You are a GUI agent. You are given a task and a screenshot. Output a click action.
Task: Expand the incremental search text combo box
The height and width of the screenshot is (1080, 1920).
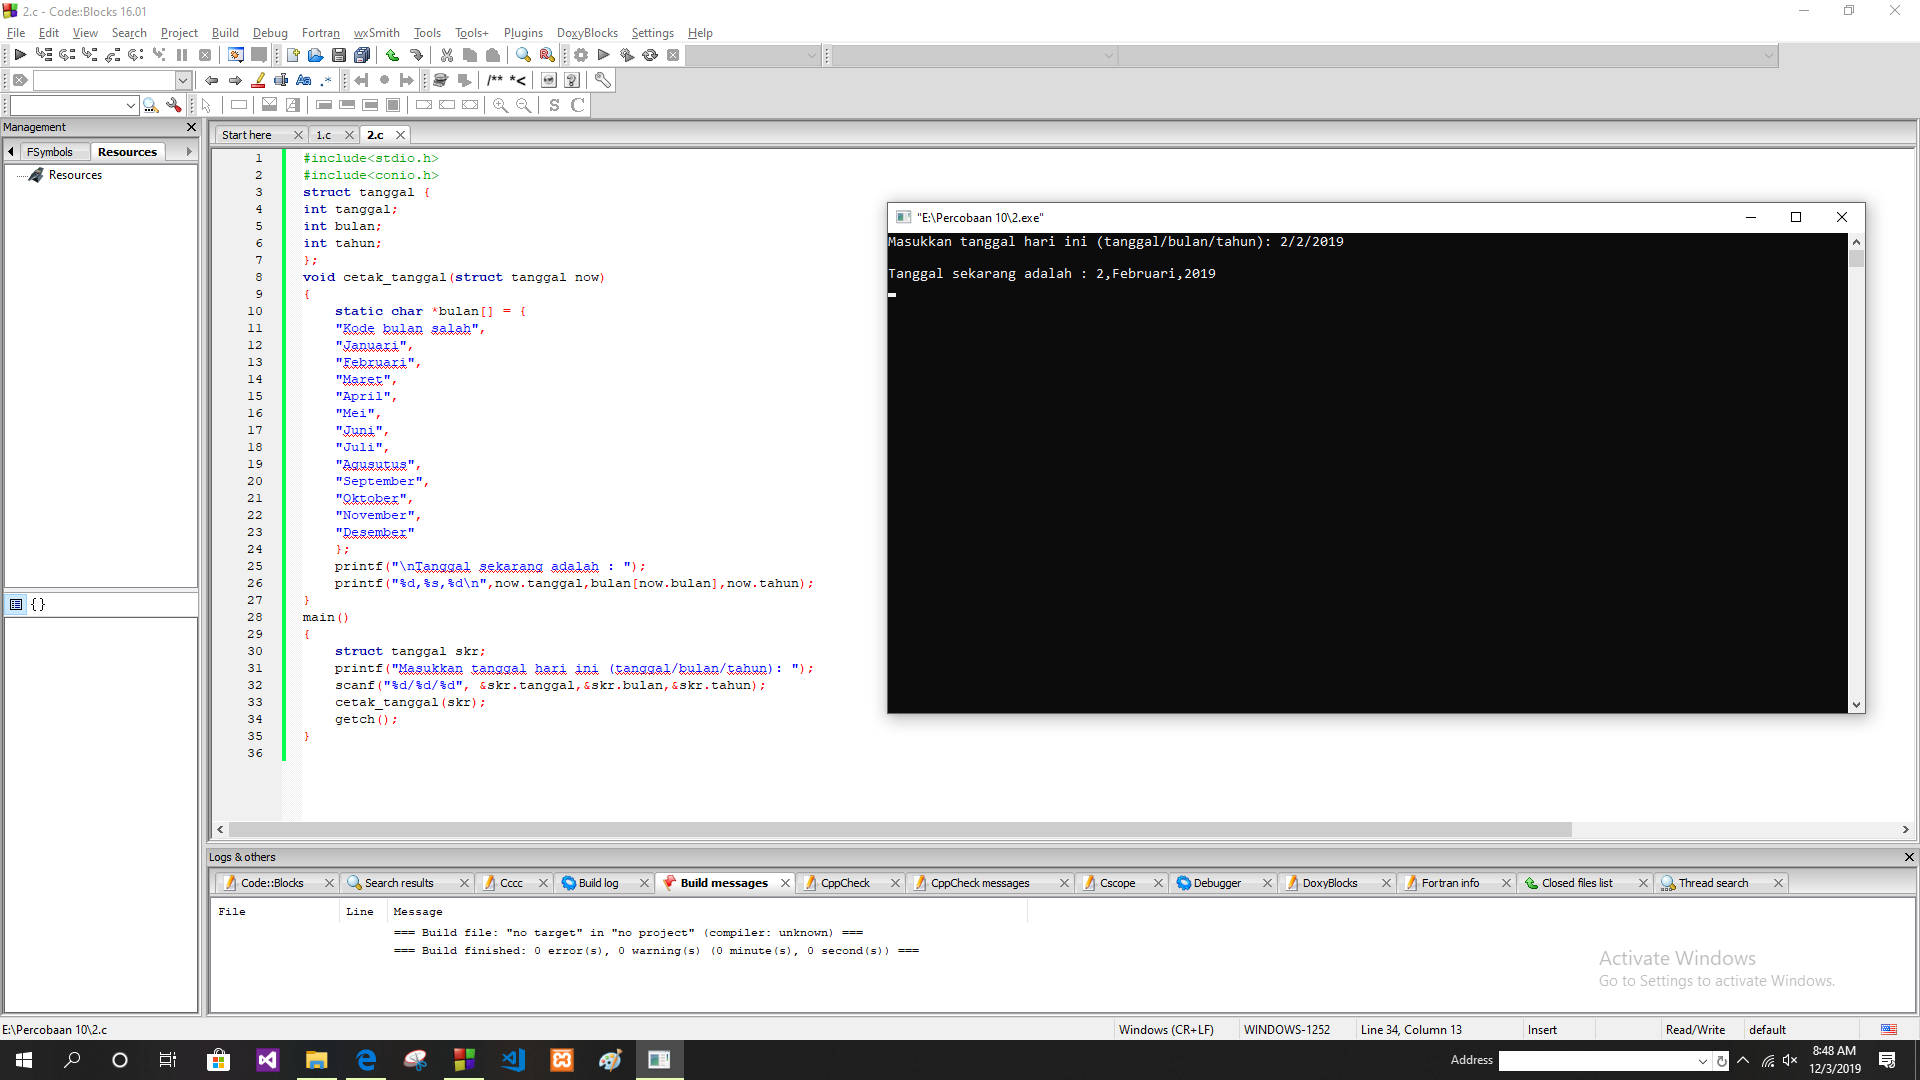point(183,80)
